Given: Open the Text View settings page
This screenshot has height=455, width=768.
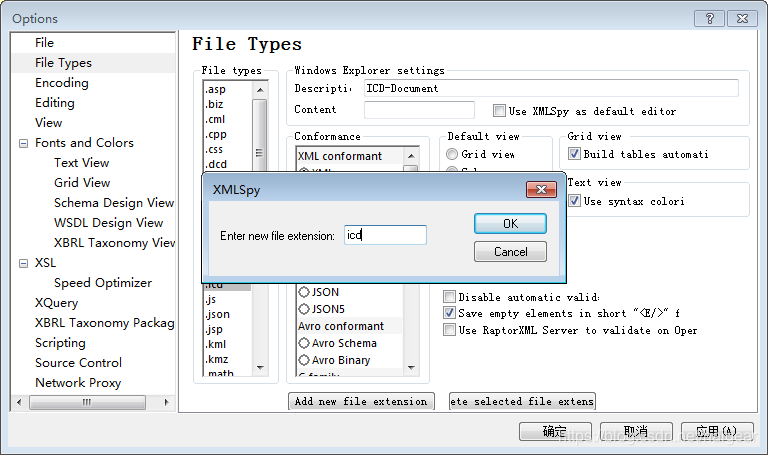Looking at the screenshot, I should pos(81,163).
